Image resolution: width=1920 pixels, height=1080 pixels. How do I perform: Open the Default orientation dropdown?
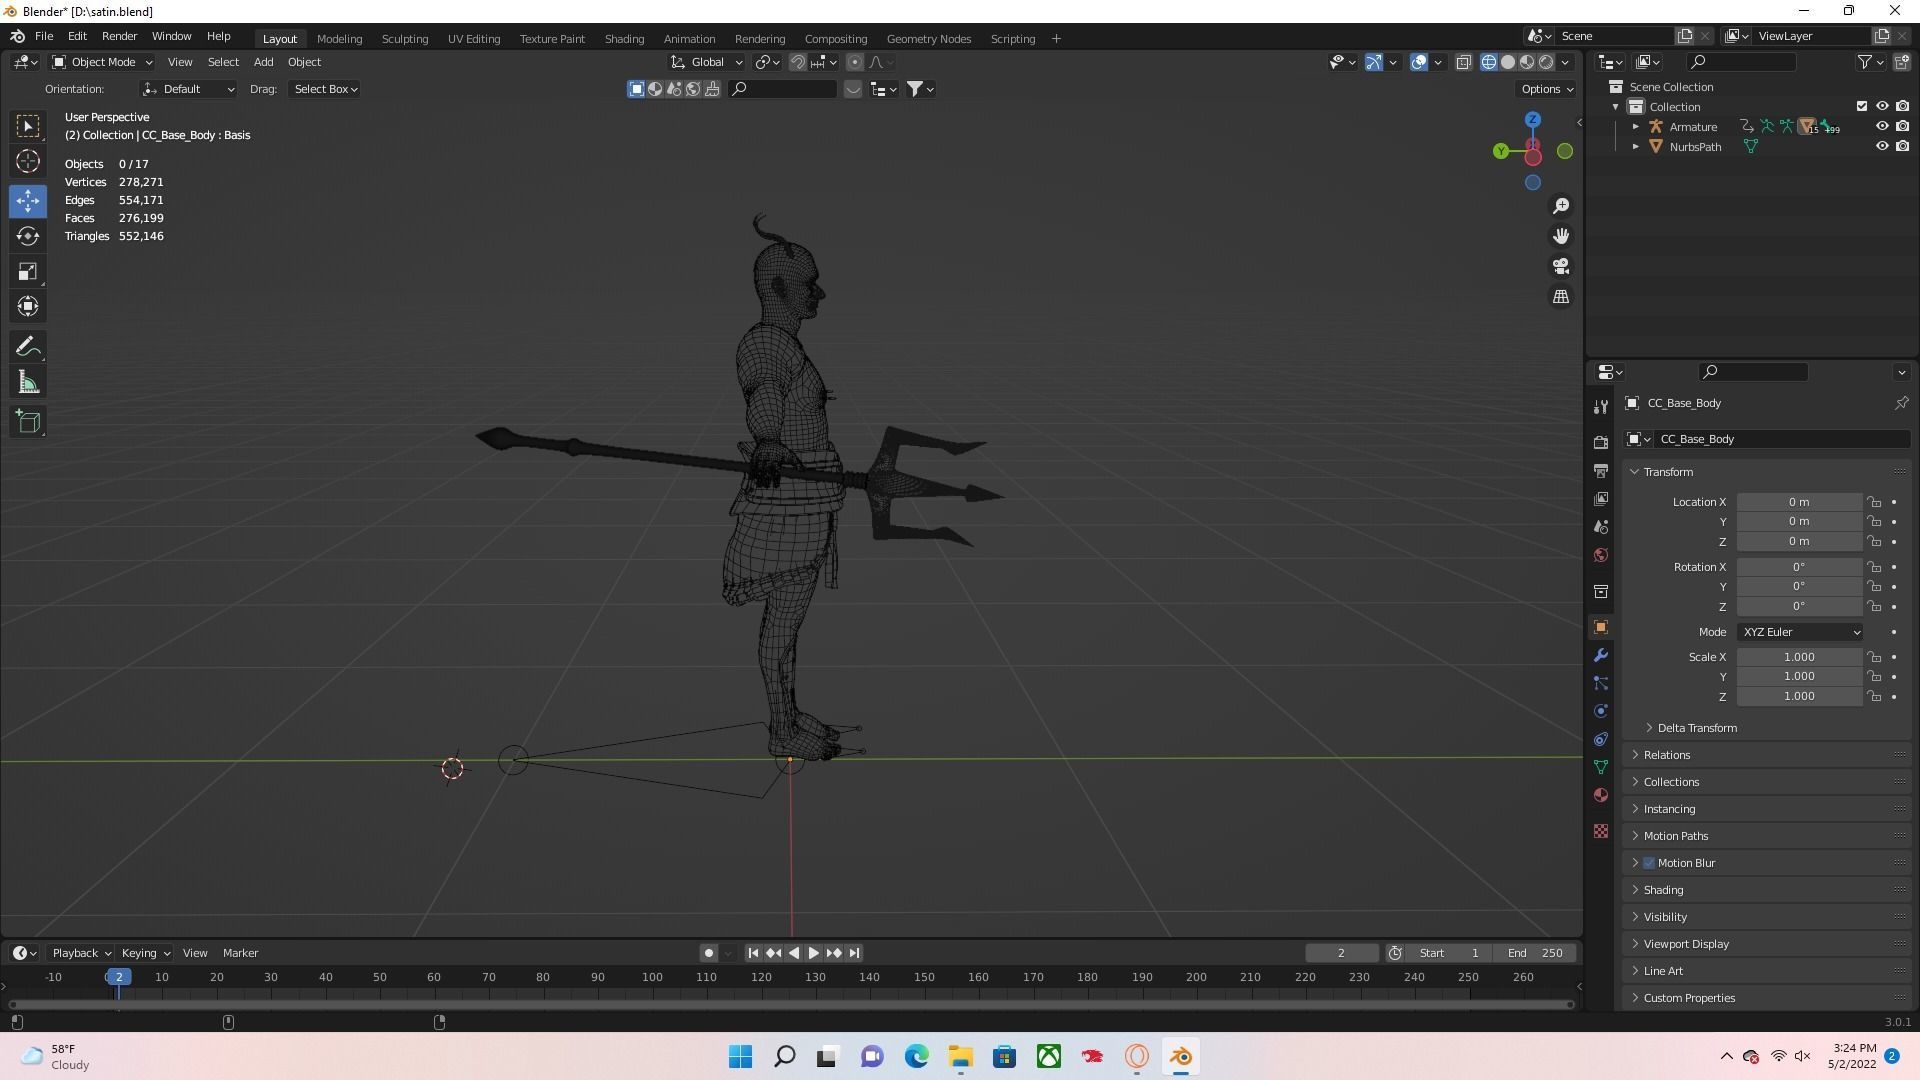[188, 89]
